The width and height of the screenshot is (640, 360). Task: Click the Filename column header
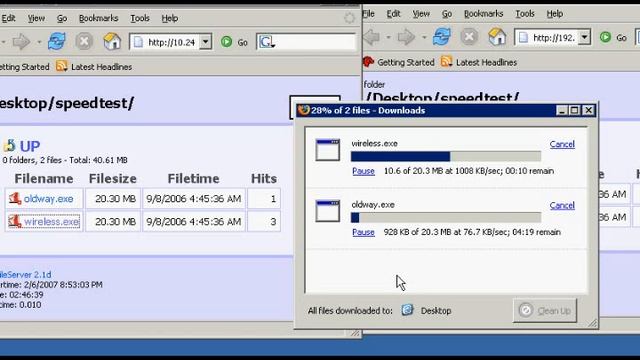[x=44, y=178]
